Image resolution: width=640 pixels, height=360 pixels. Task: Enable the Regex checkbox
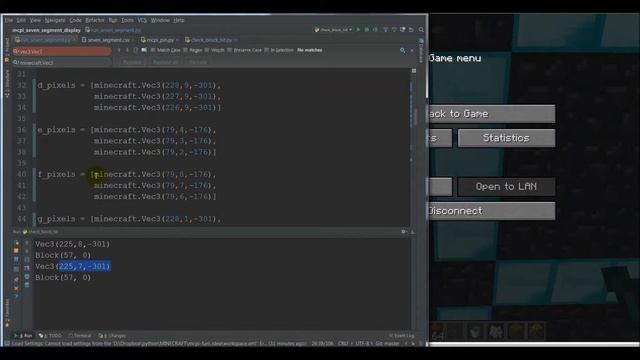tap(185, 50)
